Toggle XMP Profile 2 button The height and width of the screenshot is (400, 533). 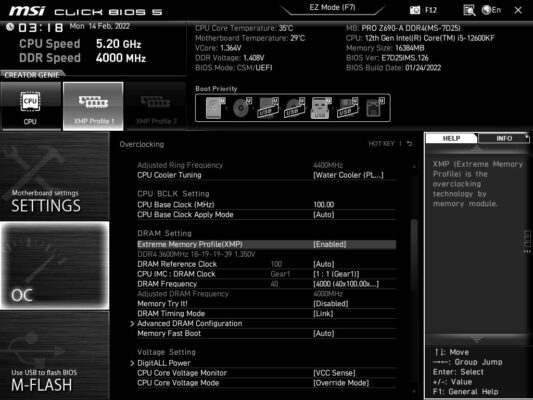coord(156,106)
